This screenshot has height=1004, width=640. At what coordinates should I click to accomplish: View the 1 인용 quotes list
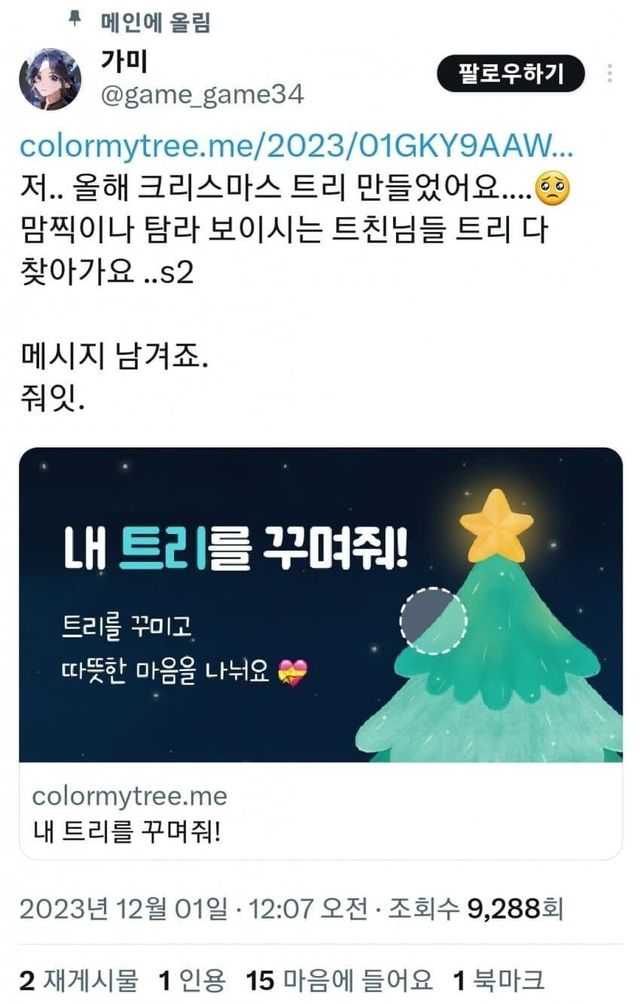[192, 980]
